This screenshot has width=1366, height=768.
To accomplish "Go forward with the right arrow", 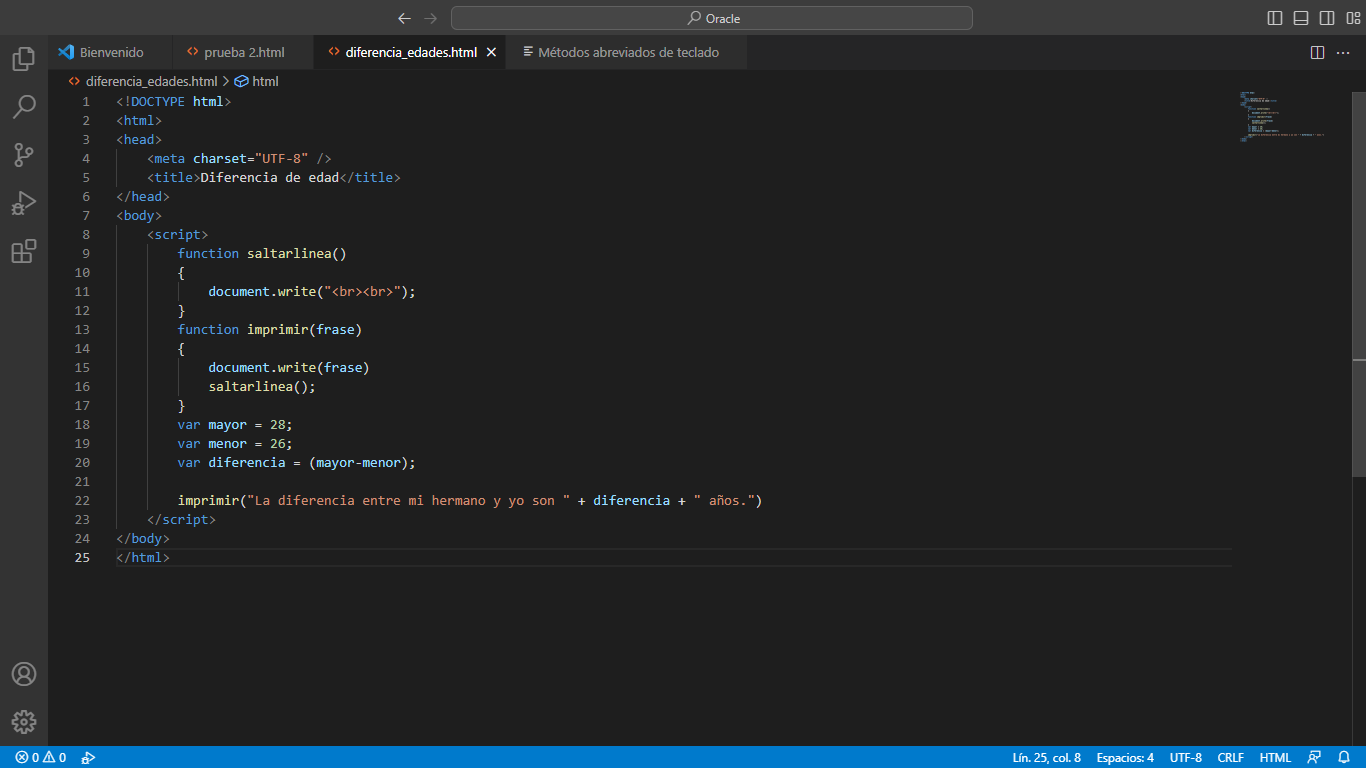I will (x=431, y=18).
